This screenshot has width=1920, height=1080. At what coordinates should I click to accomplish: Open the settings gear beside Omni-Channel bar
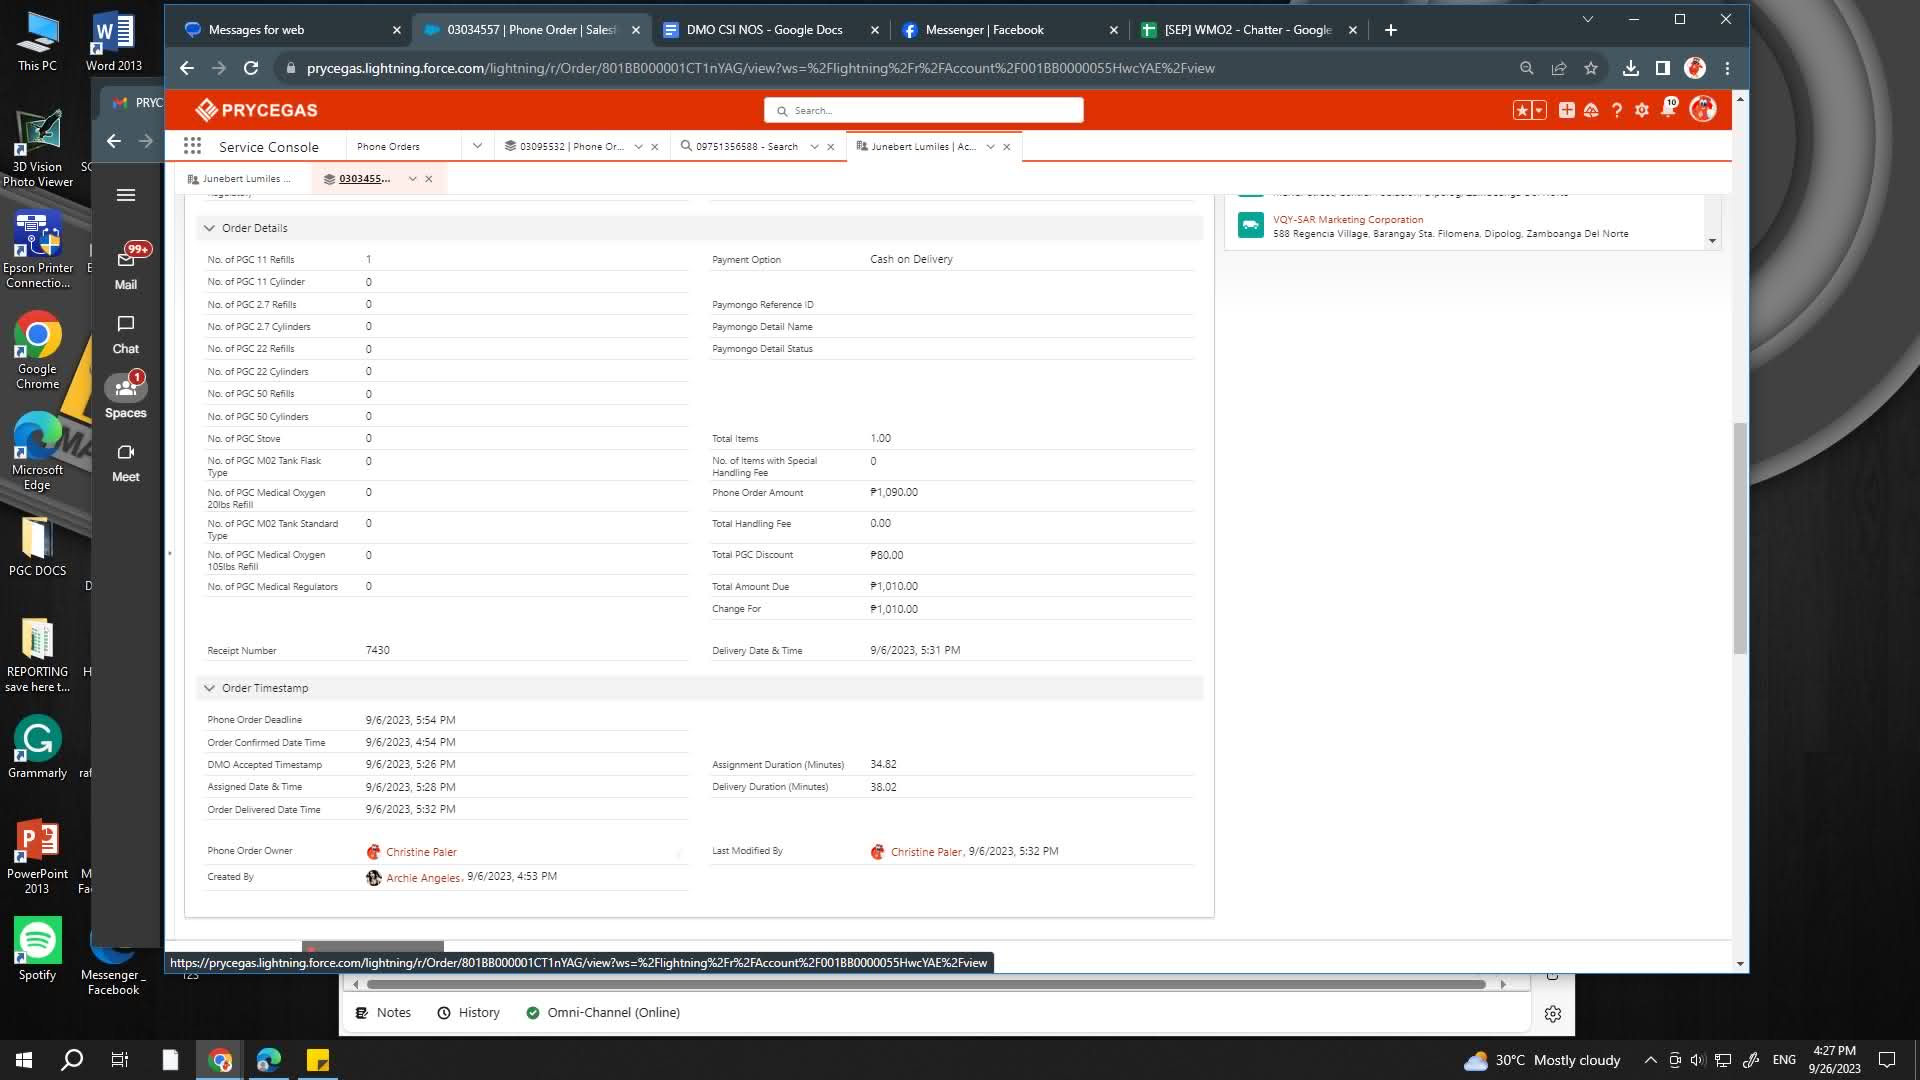[1553, 1014]
